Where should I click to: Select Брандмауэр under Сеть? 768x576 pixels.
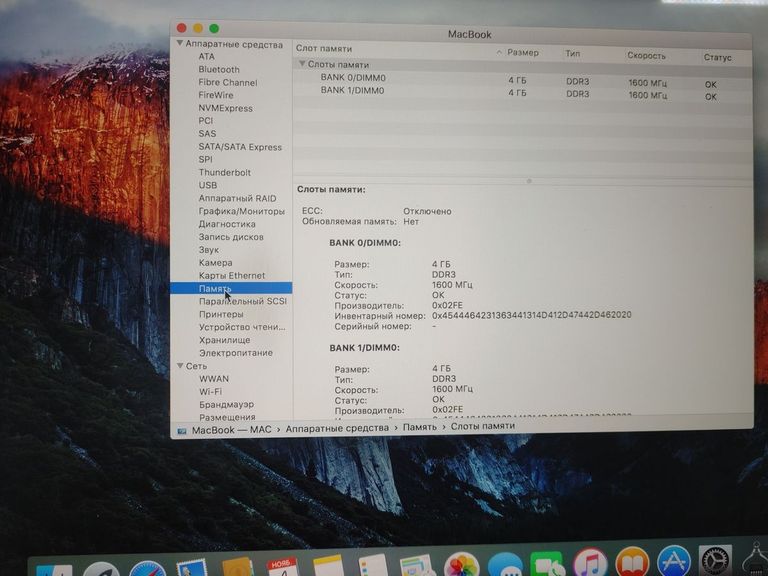tap(226, 405)
